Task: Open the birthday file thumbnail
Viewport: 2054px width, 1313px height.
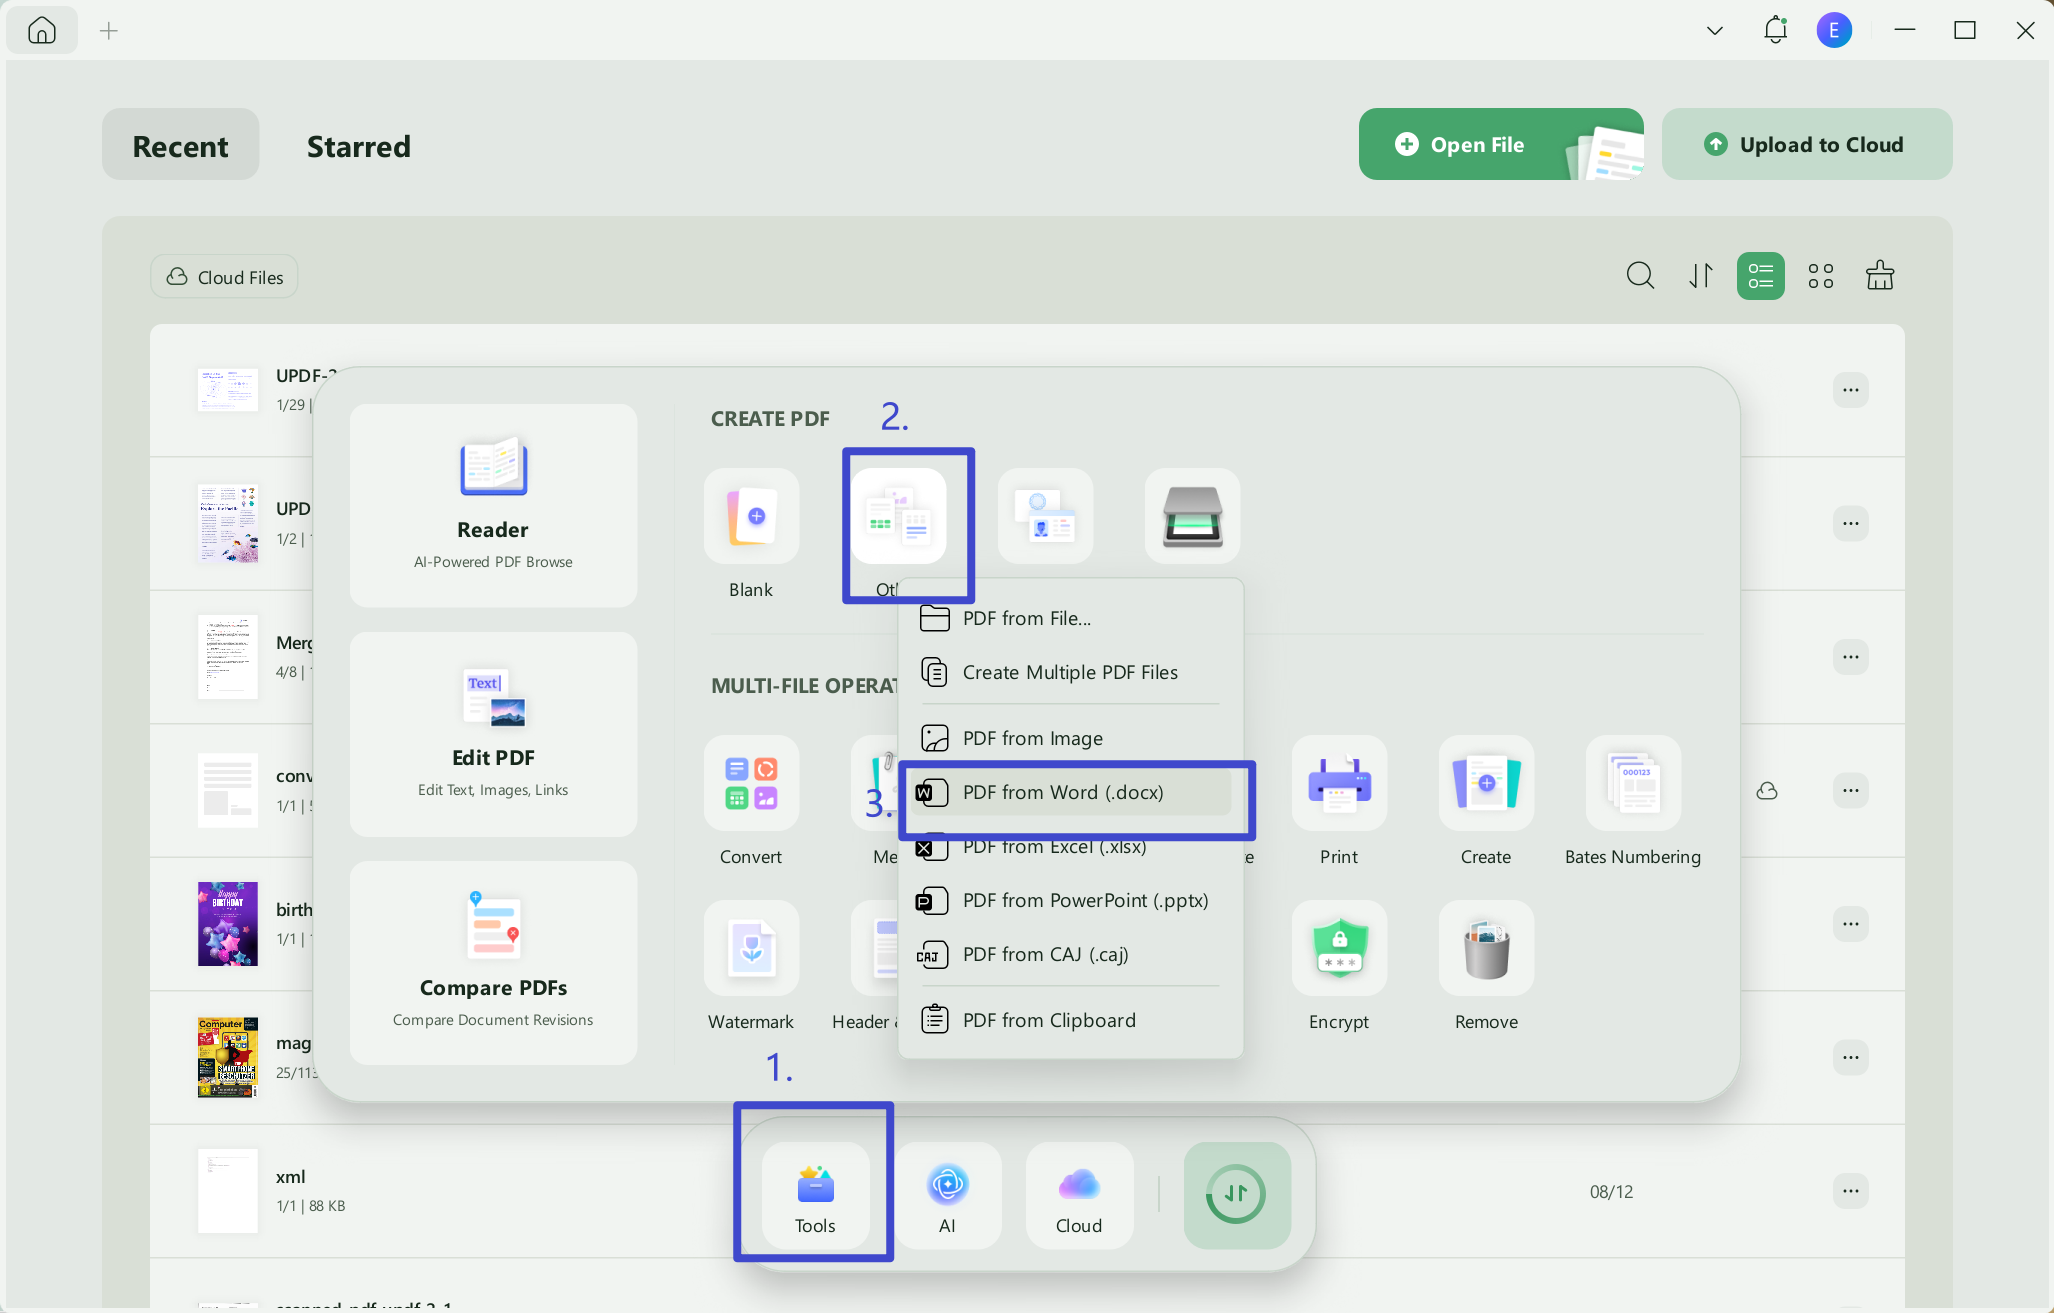Action: coord(228,924)
